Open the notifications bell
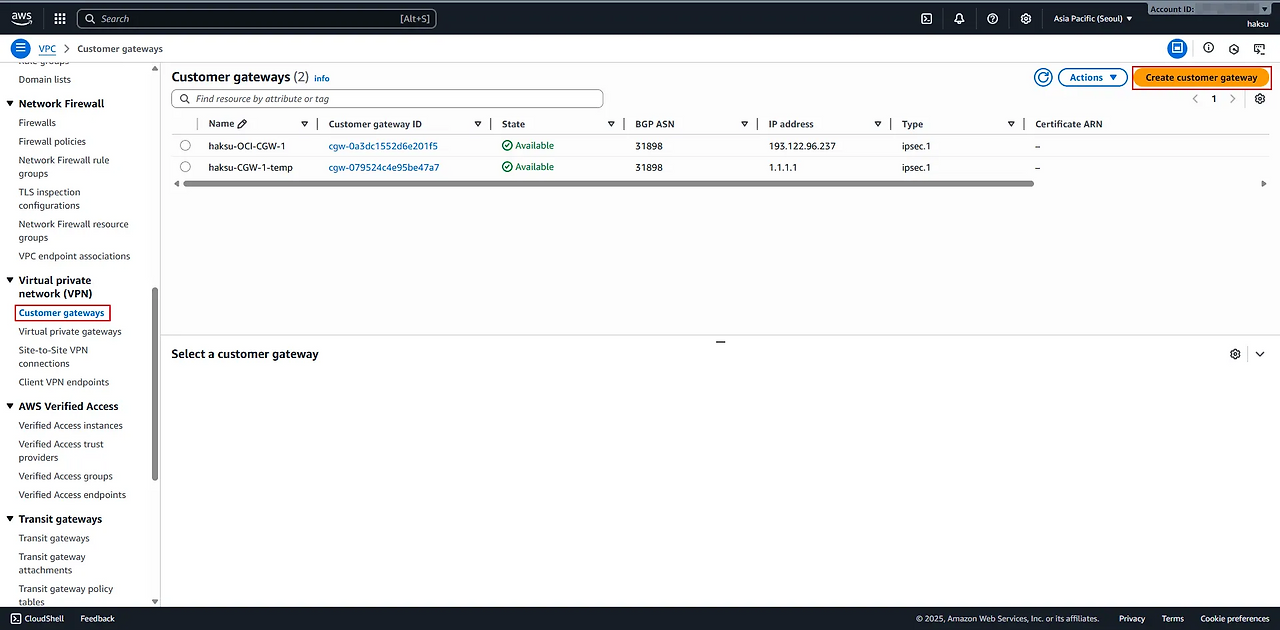Screen dimensions: 1280x630 959,18
